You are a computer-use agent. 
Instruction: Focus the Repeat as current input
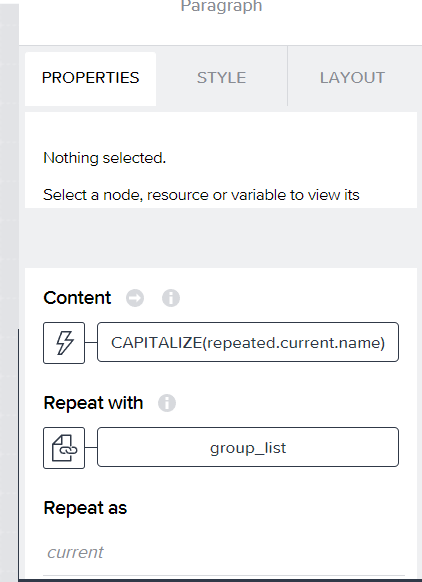coord(224,553)
